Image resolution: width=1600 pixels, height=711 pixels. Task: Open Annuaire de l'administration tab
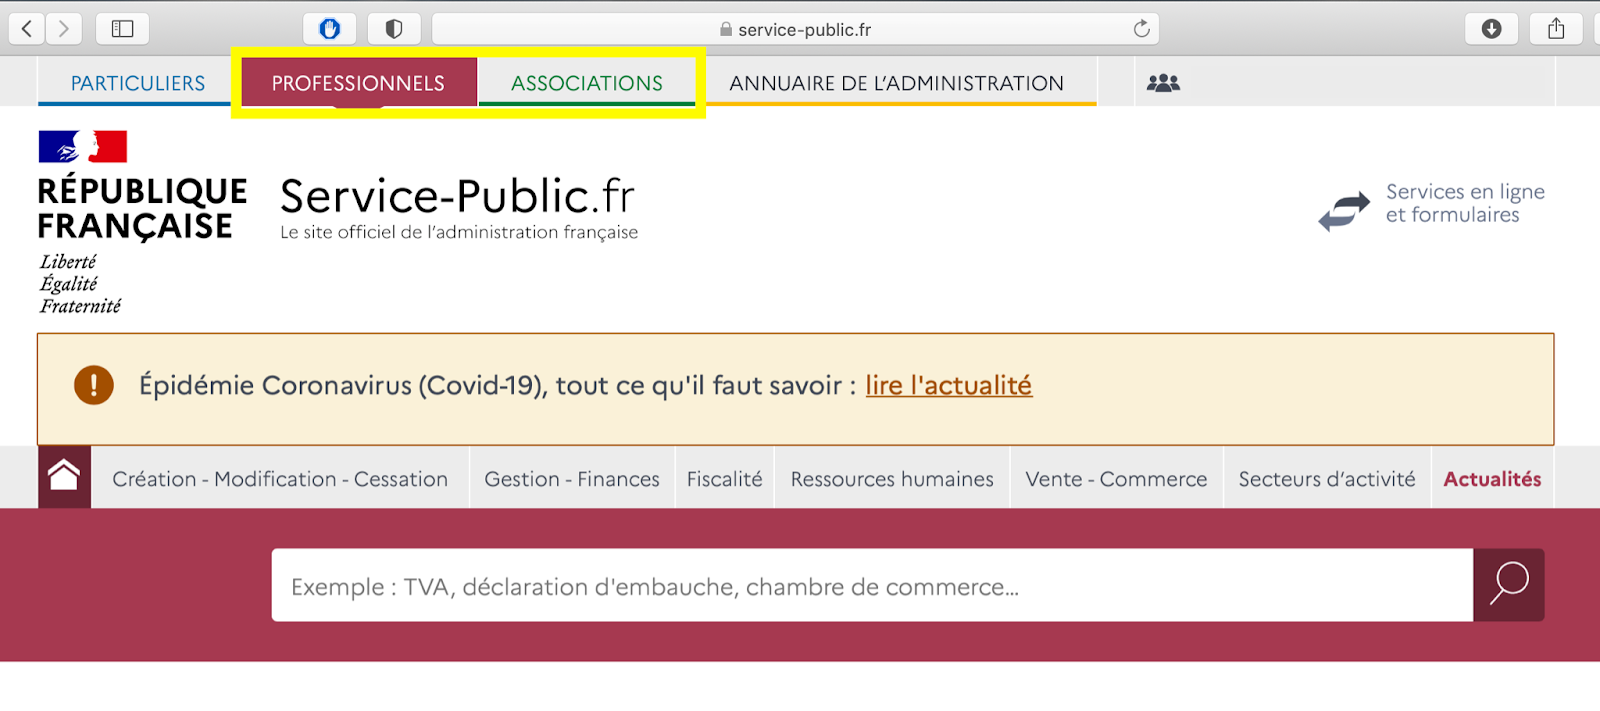[x=897, y=83]
